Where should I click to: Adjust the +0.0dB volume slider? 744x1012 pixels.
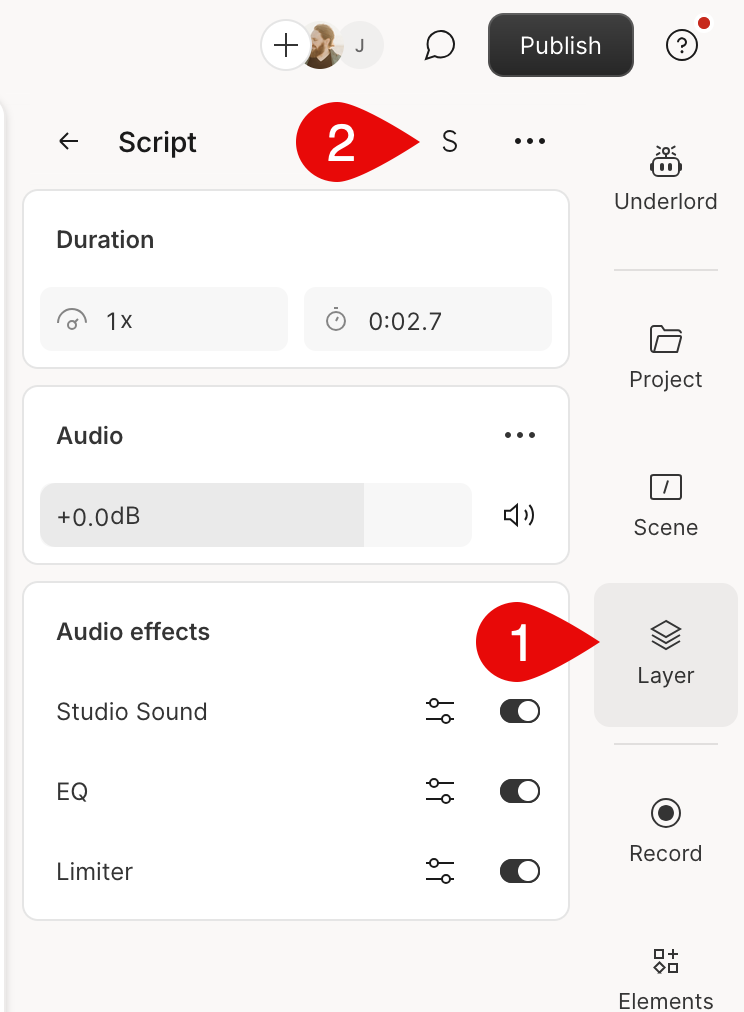pos(256,515)
